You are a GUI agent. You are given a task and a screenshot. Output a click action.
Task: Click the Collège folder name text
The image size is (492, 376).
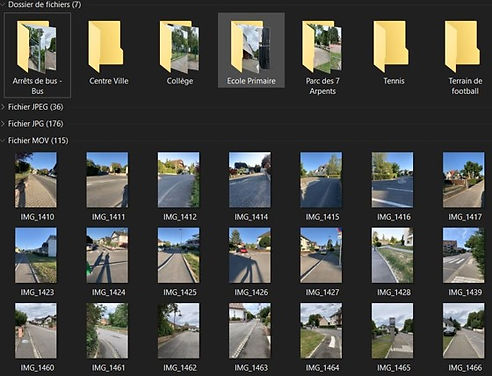180,81
